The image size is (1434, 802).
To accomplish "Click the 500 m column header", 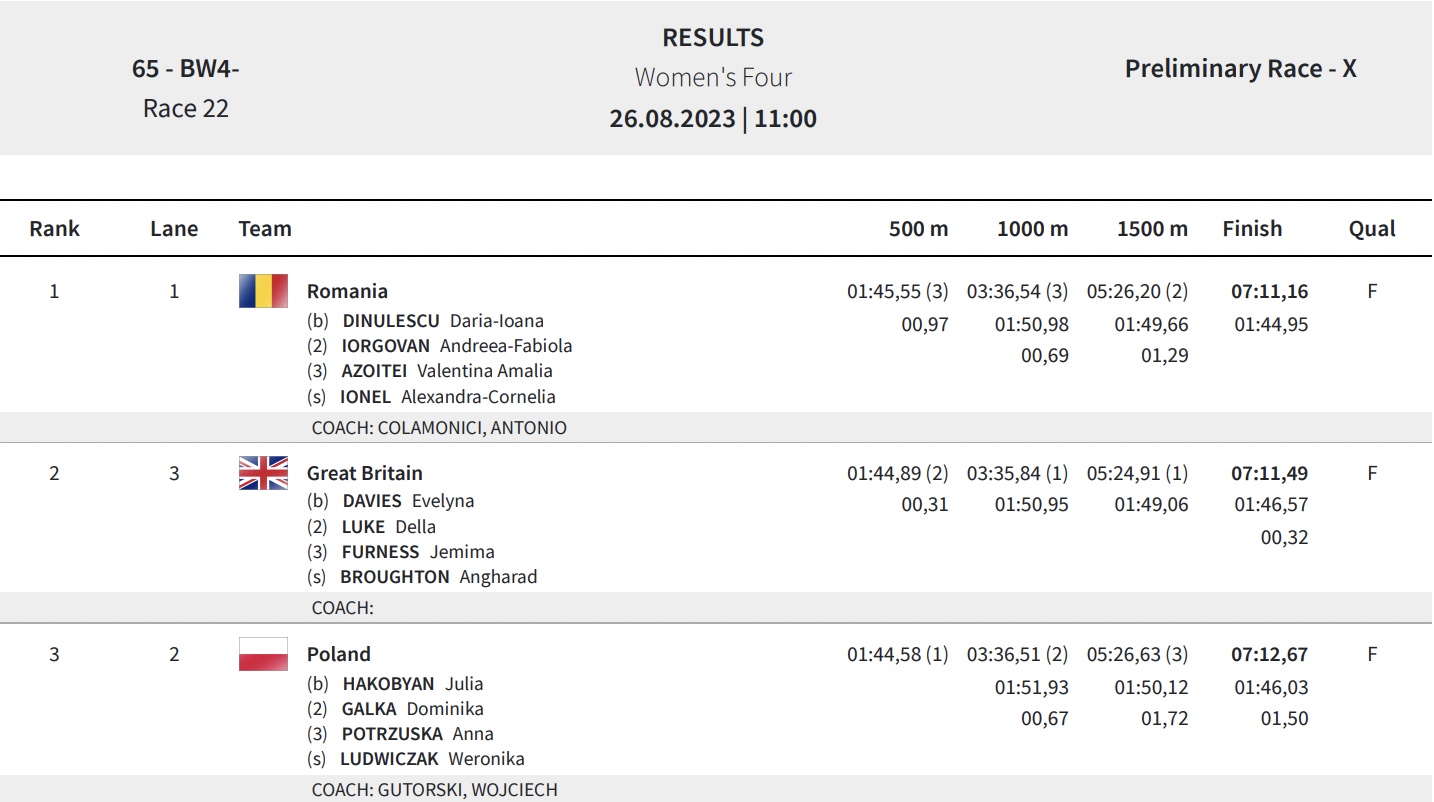I will [x=918, y=228].
